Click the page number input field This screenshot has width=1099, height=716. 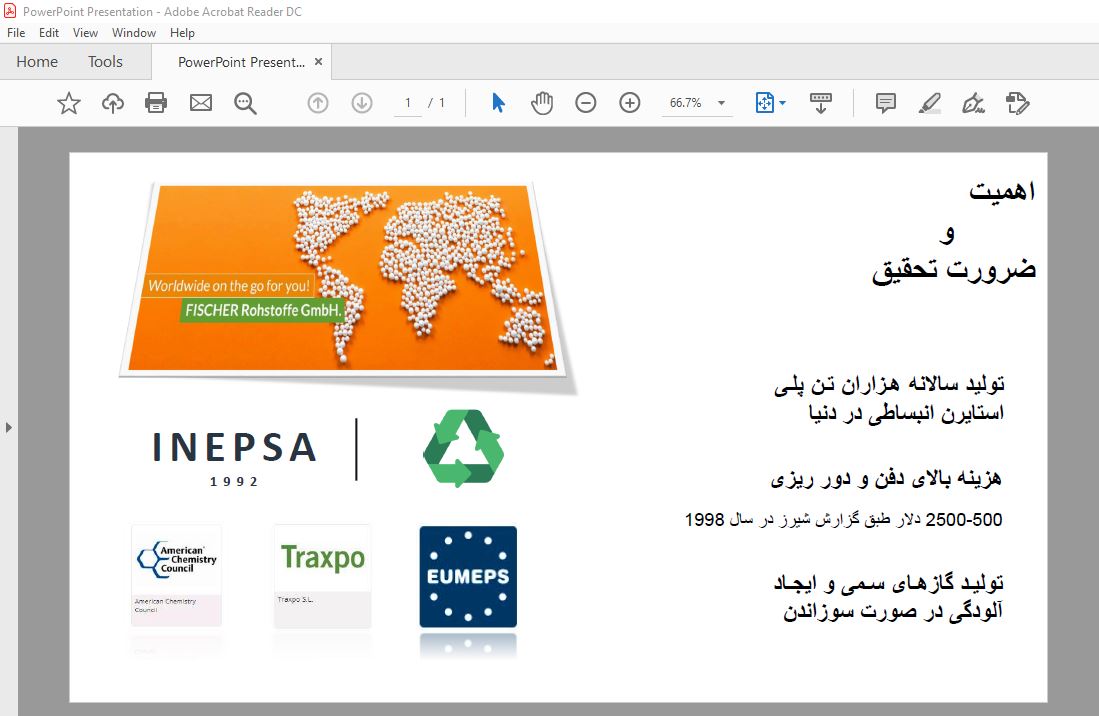point(407,102)
